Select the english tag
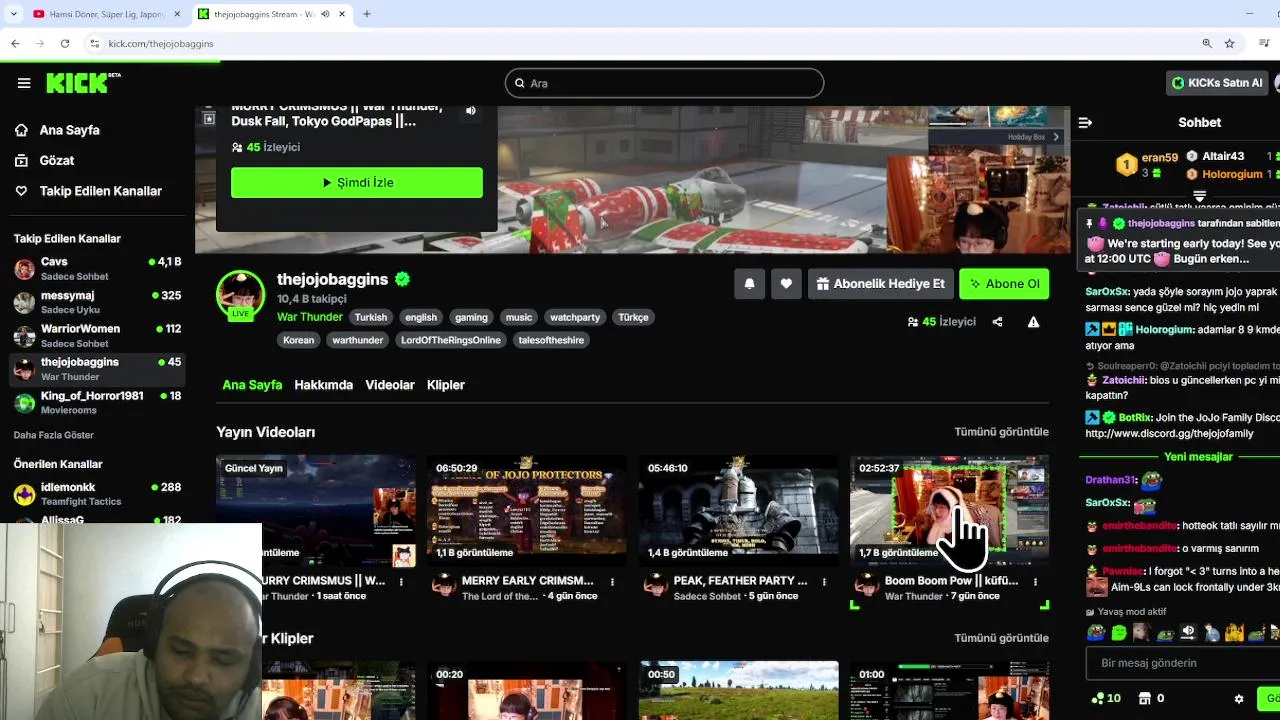 click(421, 317)
